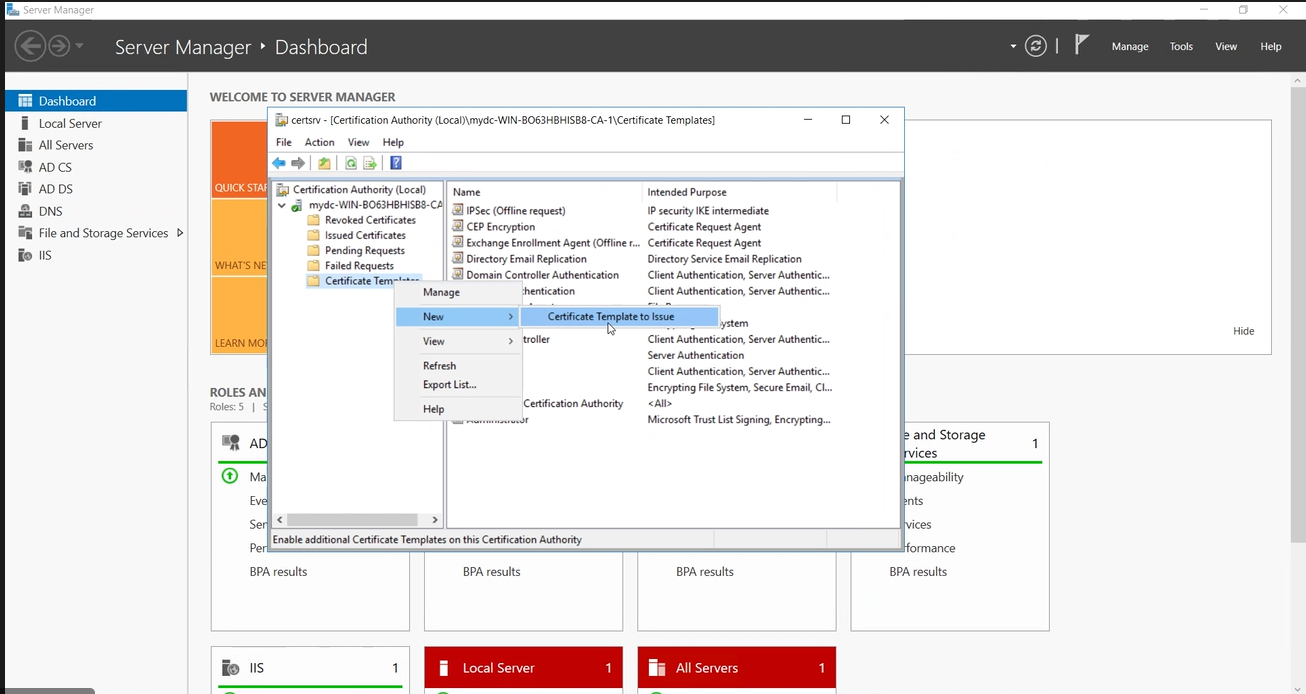The height and width of the screenshot is (694, 1306).
Task: Click the Failed Requests folder icon
Action: pyautogui.click(x=314, y=266)
